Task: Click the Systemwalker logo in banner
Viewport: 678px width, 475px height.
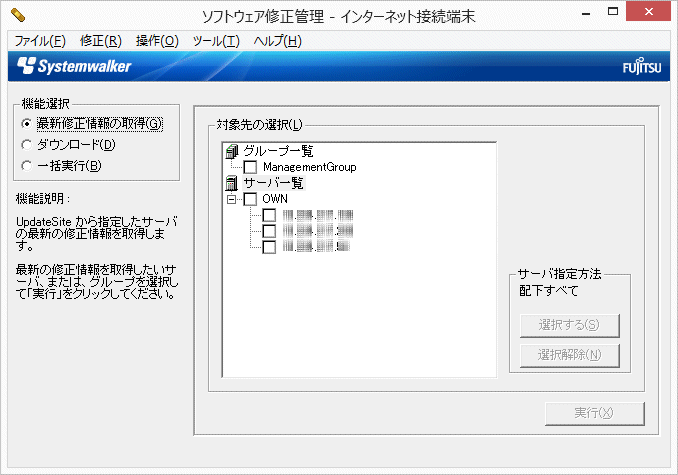Action: click(74, 66)
